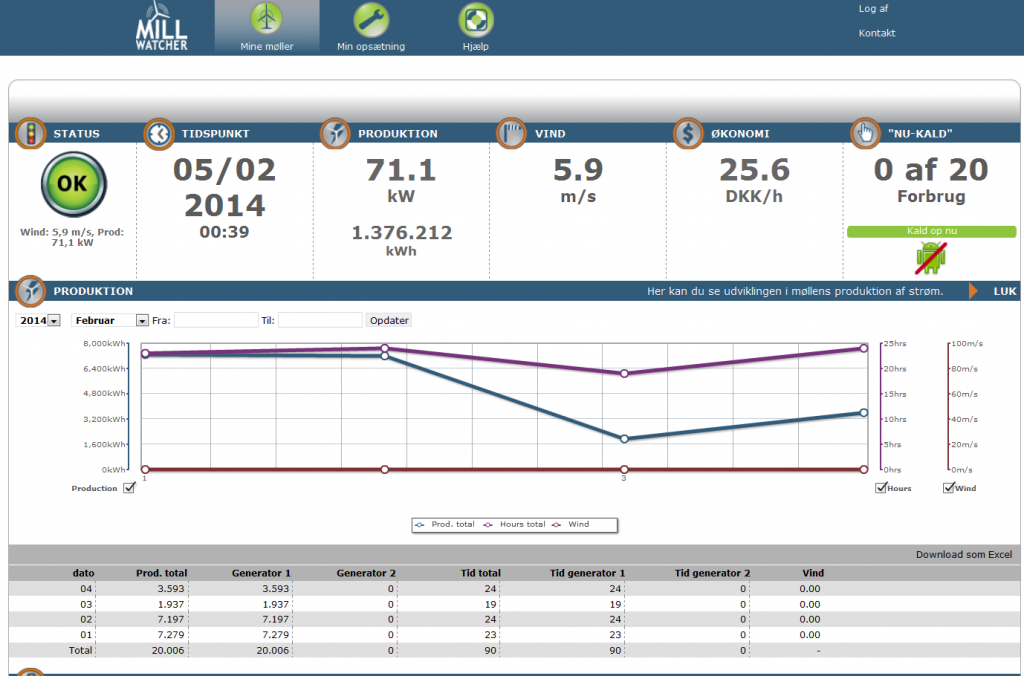Screen dimensions: 1024x676
Task: Click Prod. total value 7.197
Action: pyautogui.click(x=170, y=619)
